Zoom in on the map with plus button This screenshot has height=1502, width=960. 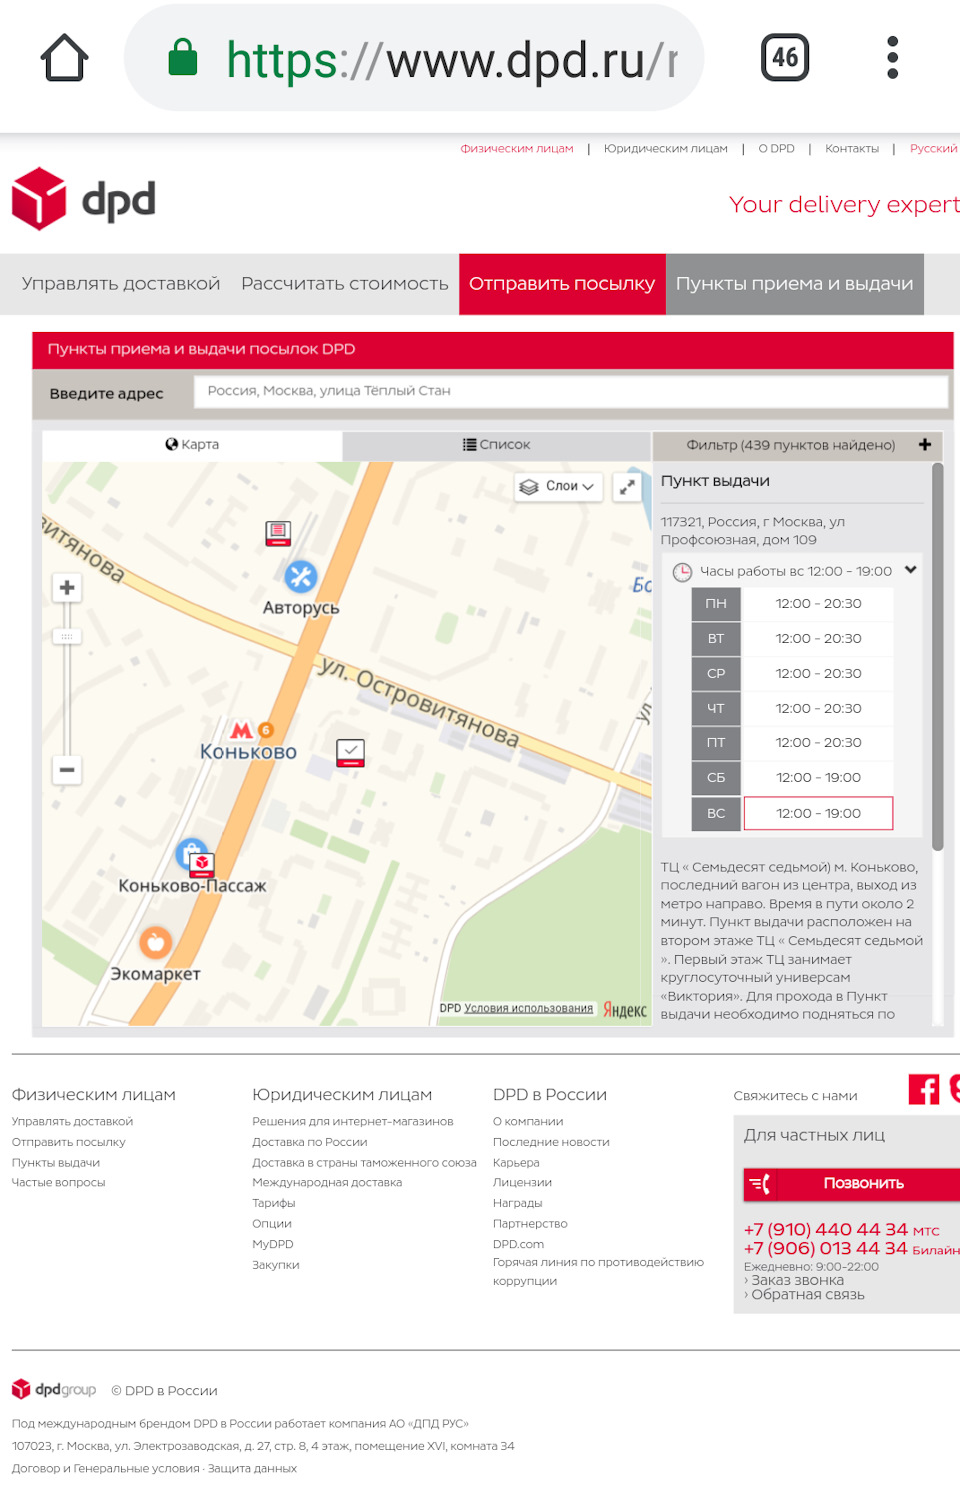[x=67, y=587]
